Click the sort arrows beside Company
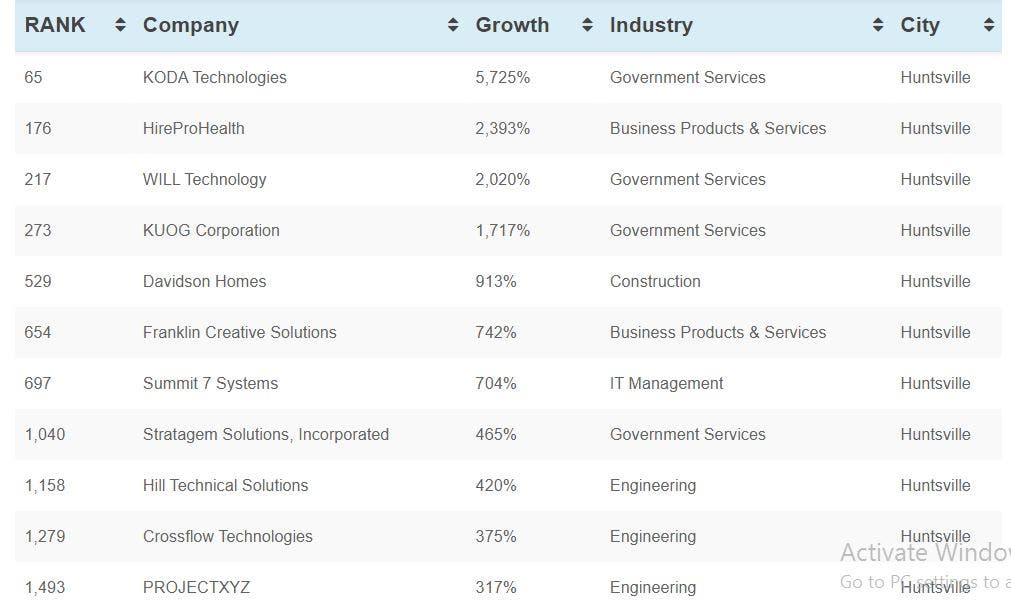 click(453, 26)
